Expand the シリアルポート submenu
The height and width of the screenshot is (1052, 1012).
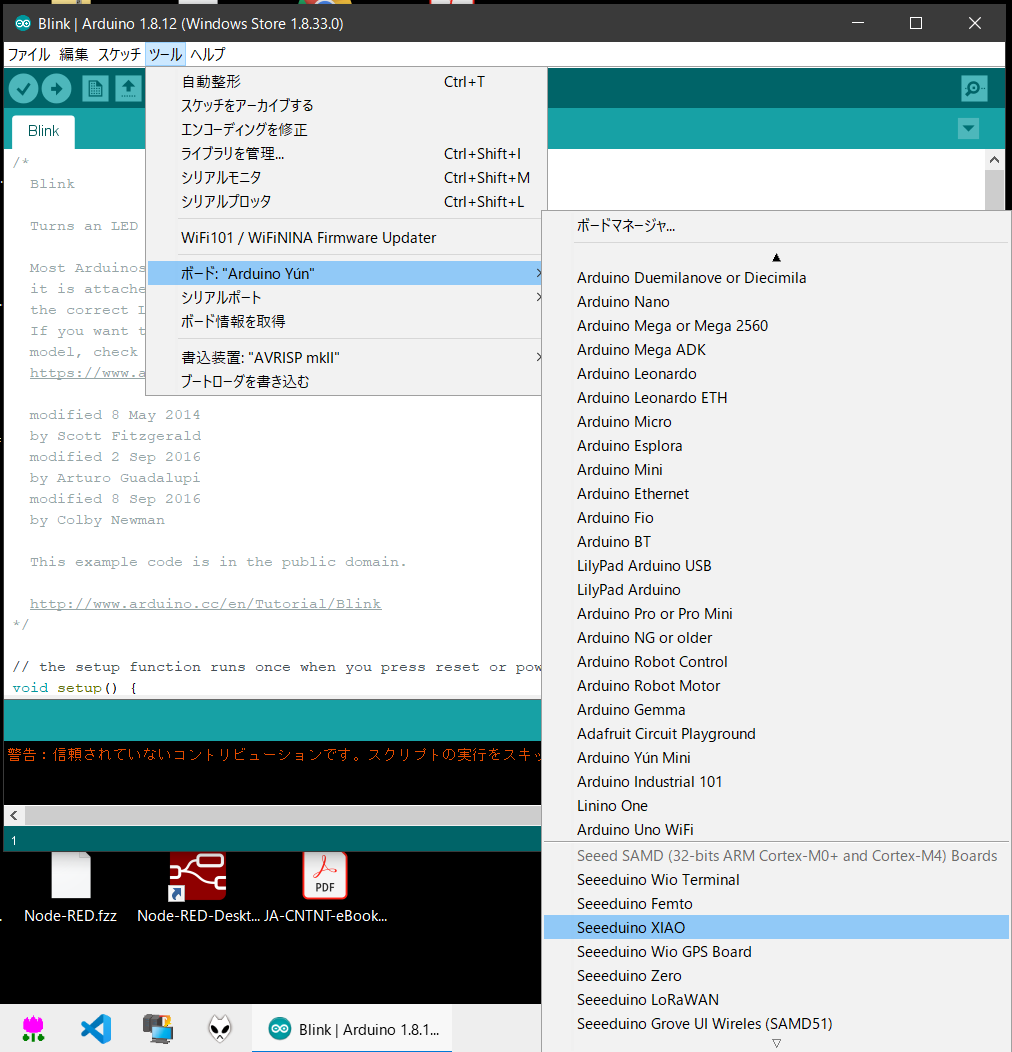pos(344,298)
